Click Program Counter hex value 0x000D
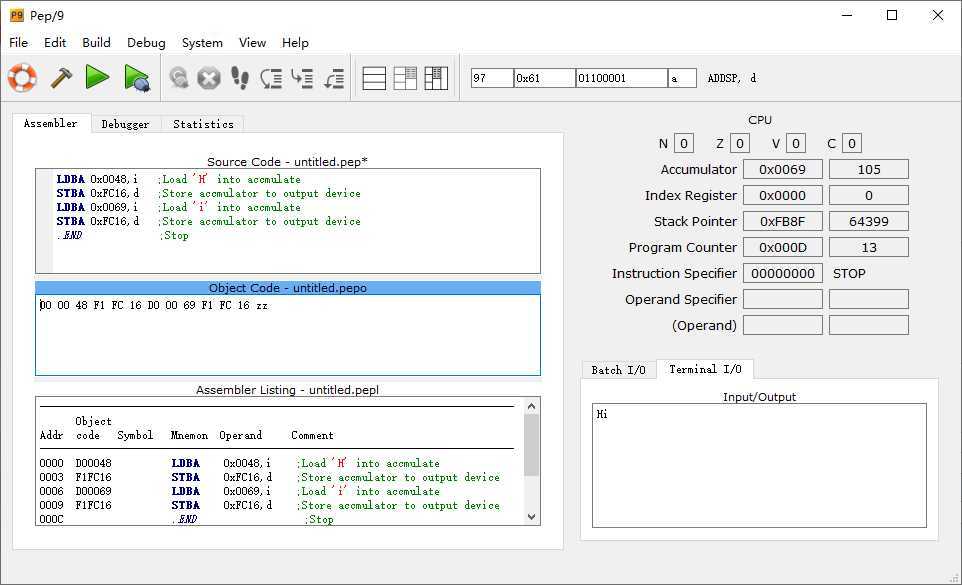The width and height of the screenshot is (962, 585). coord(783,248)
